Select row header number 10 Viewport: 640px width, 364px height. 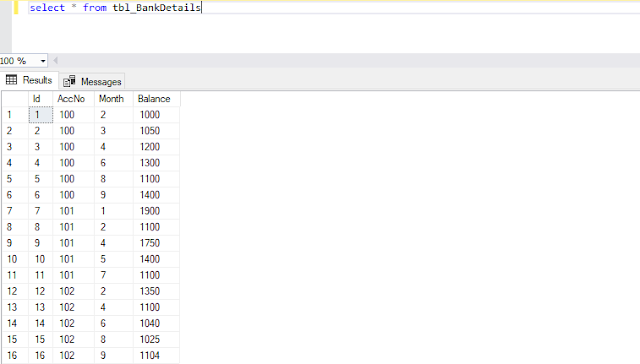[x=16, y=259]
